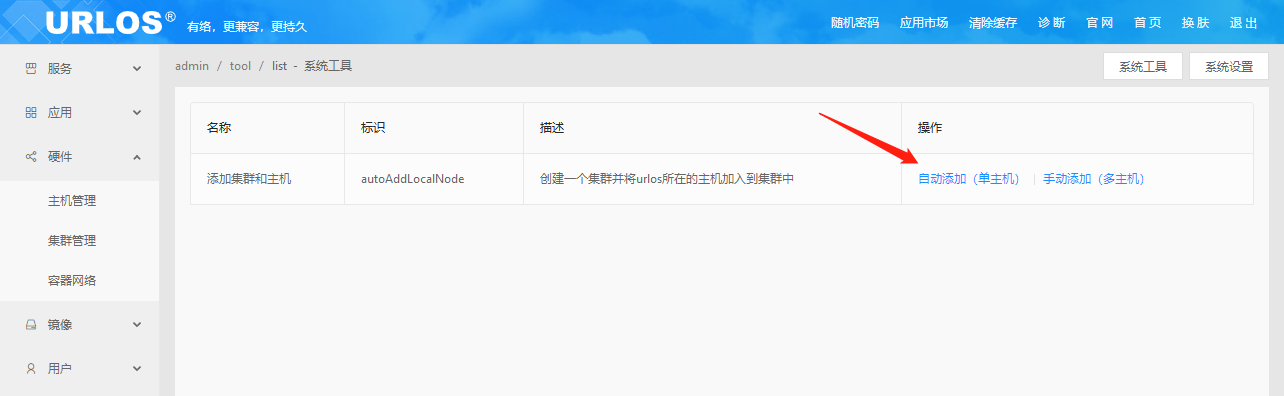Click the list breadcrumb segment
The width and height of the screenshot is (1284, 396).
click(x=279, y=66)
